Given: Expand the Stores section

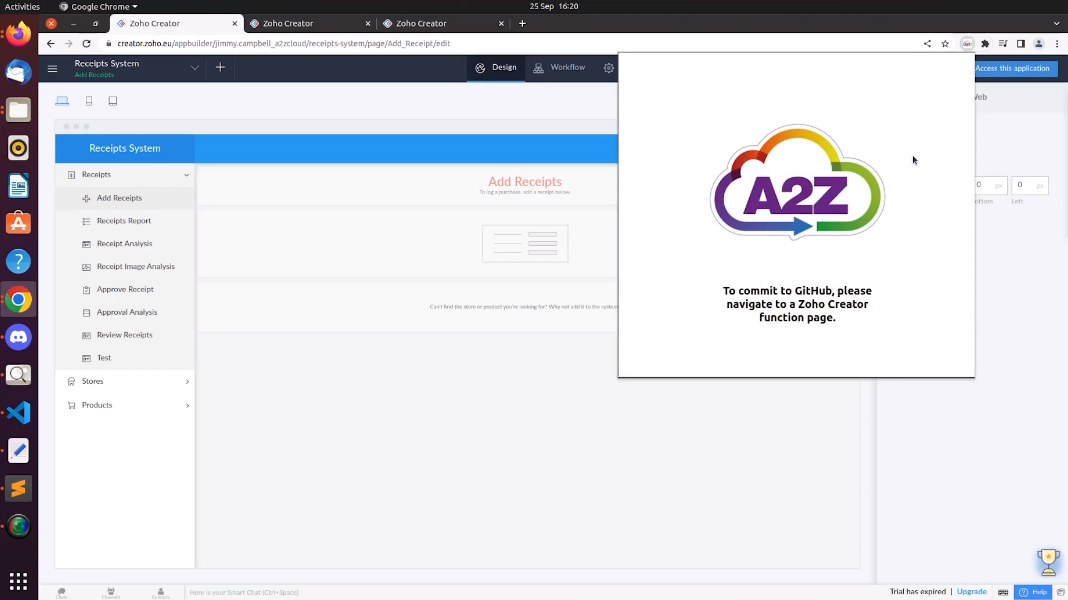Looking at the screenshot, I should 187,381.
